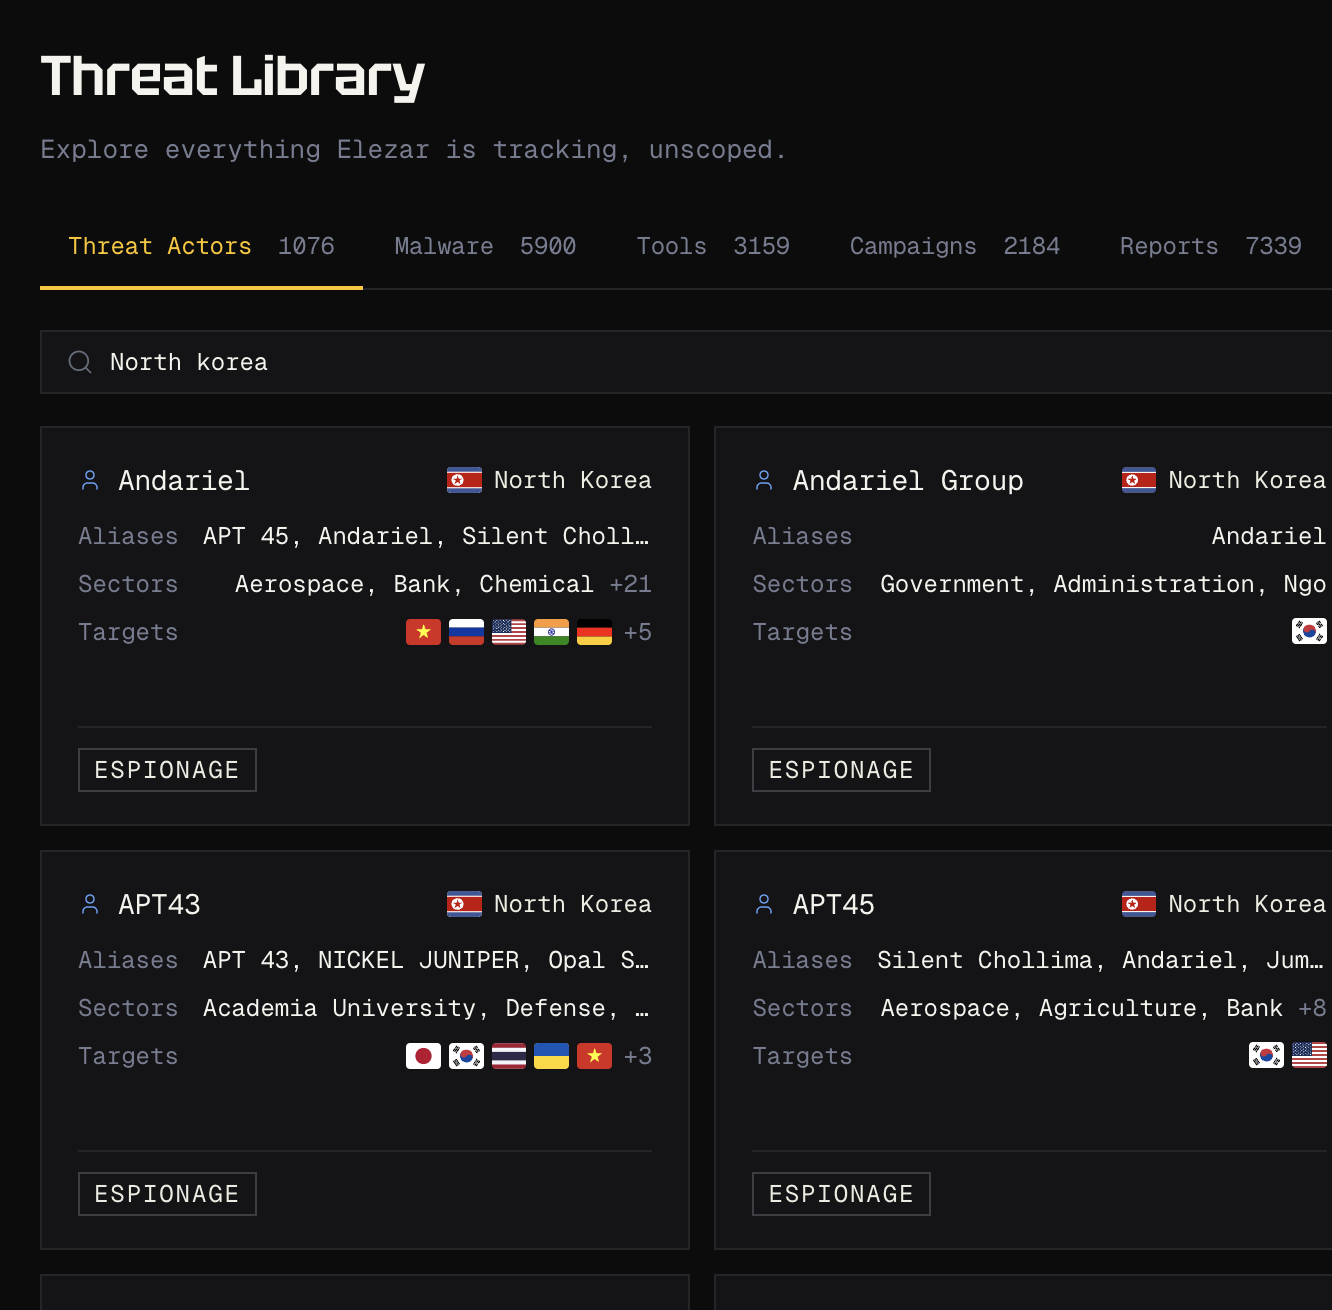
Task: Open the Andariel Group threat actor title
Action: [x=908, y=481]
